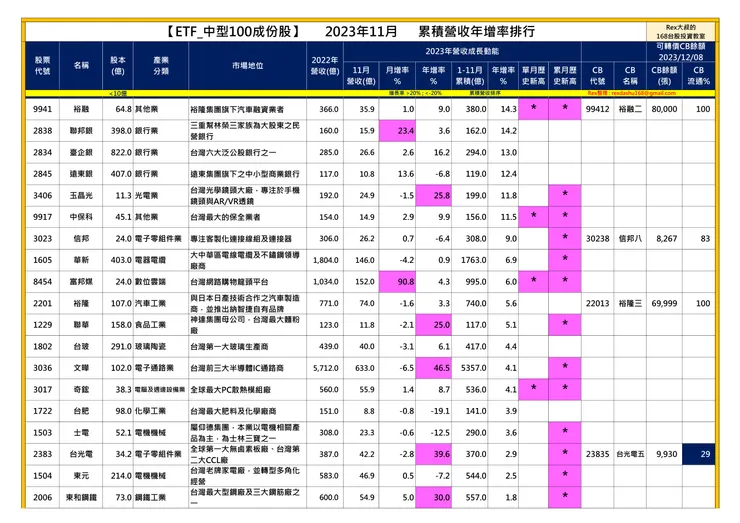The width and height of the screenshot is (740, 523).
Task: Select stock code 1605
Action: point(42,260)
